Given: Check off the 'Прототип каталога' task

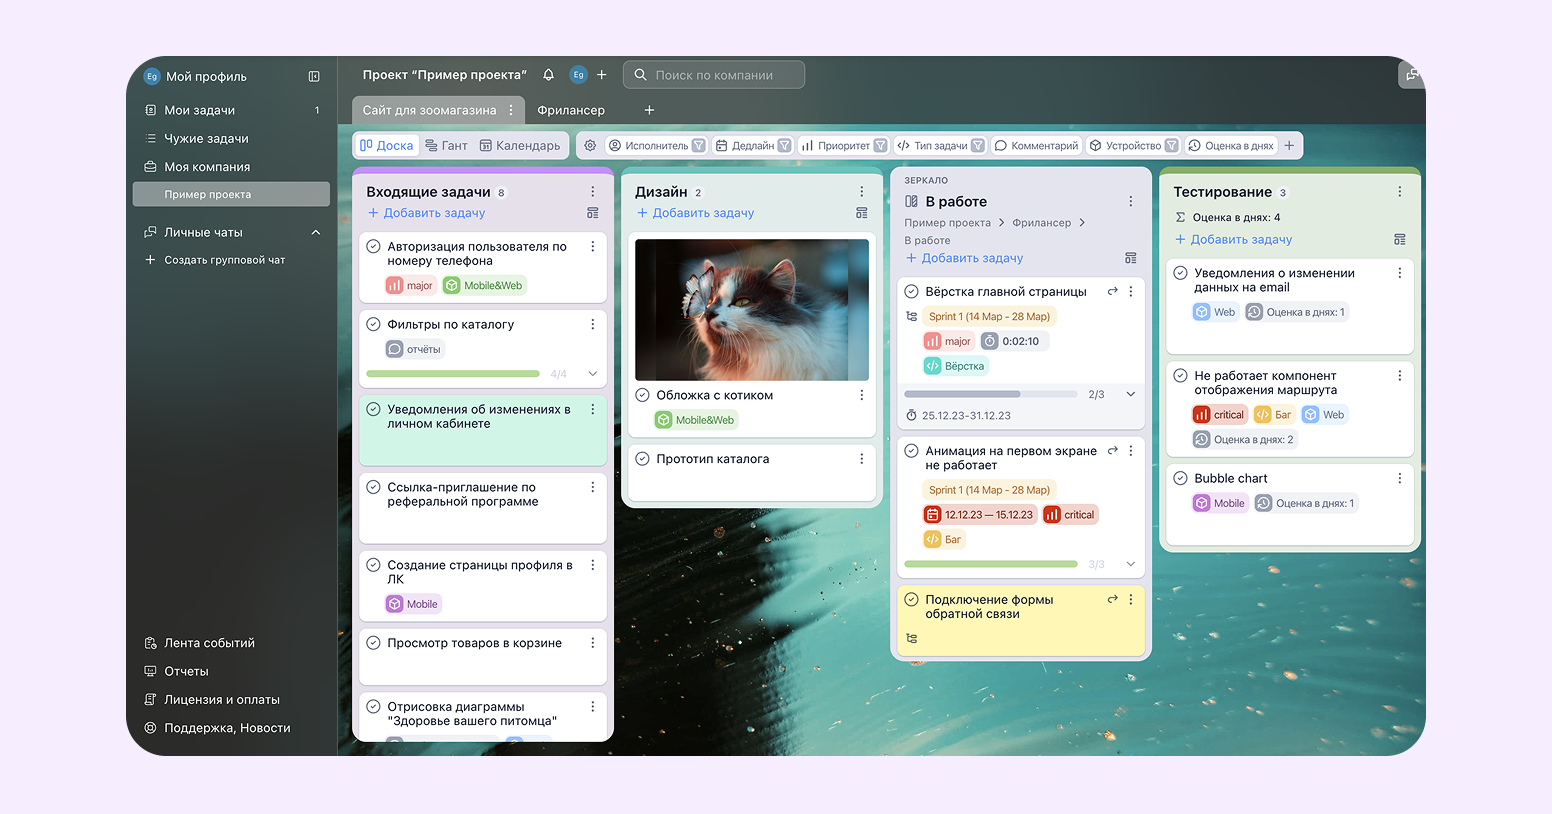Looking at the screenshot, I should coord(642,458).
